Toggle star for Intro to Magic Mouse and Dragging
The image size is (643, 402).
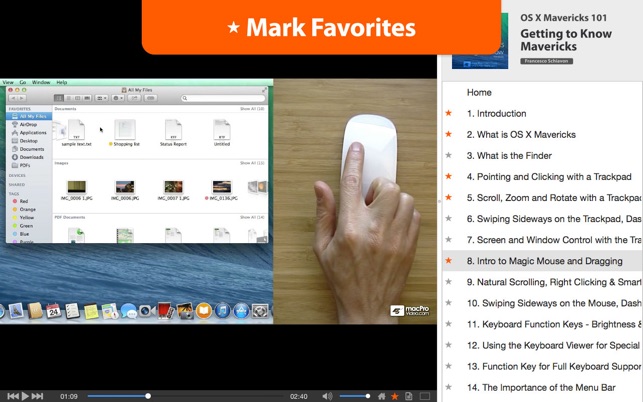point(449,260)
